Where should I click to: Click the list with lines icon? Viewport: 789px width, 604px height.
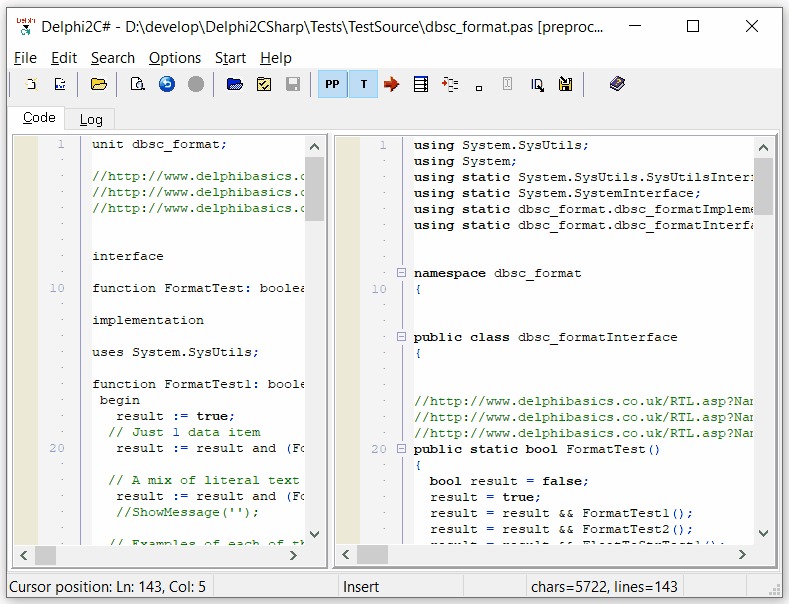click(421, 84)
